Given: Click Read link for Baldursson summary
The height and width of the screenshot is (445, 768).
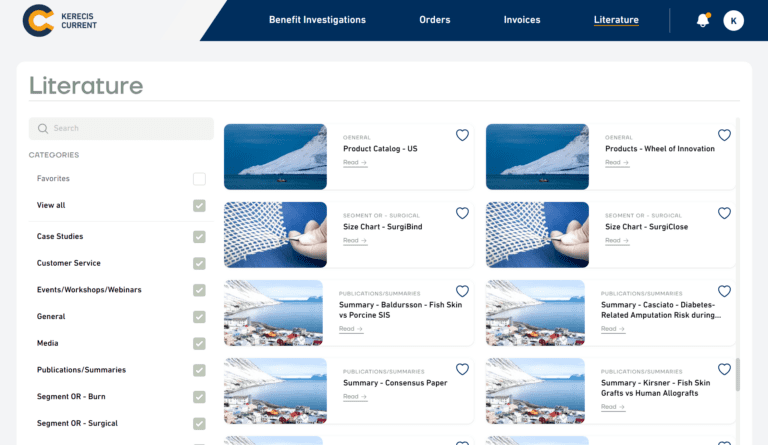Looking at the screenshot, I should [351, 329].
